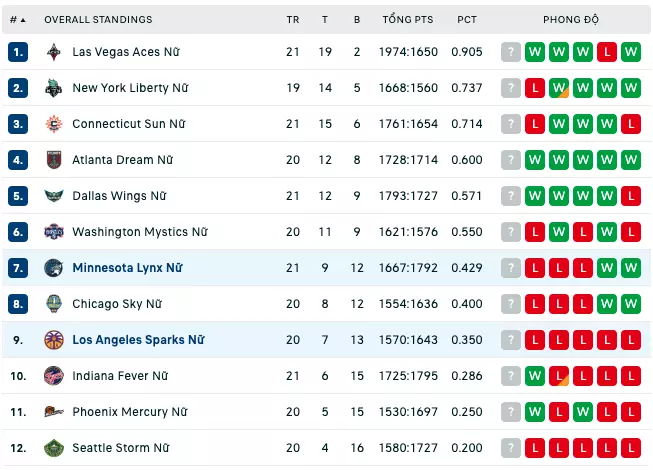Click the 0.429 percentage for Minnesota Lynx
This screenshot has height=470, width=653.
click(466, 268)
